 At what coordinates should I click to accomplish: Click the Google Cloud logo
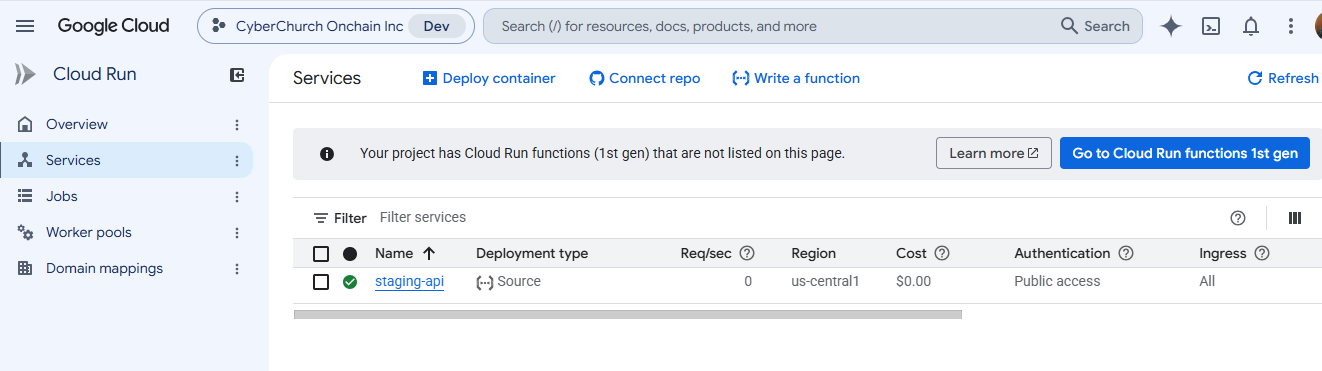tap(113, 26)
